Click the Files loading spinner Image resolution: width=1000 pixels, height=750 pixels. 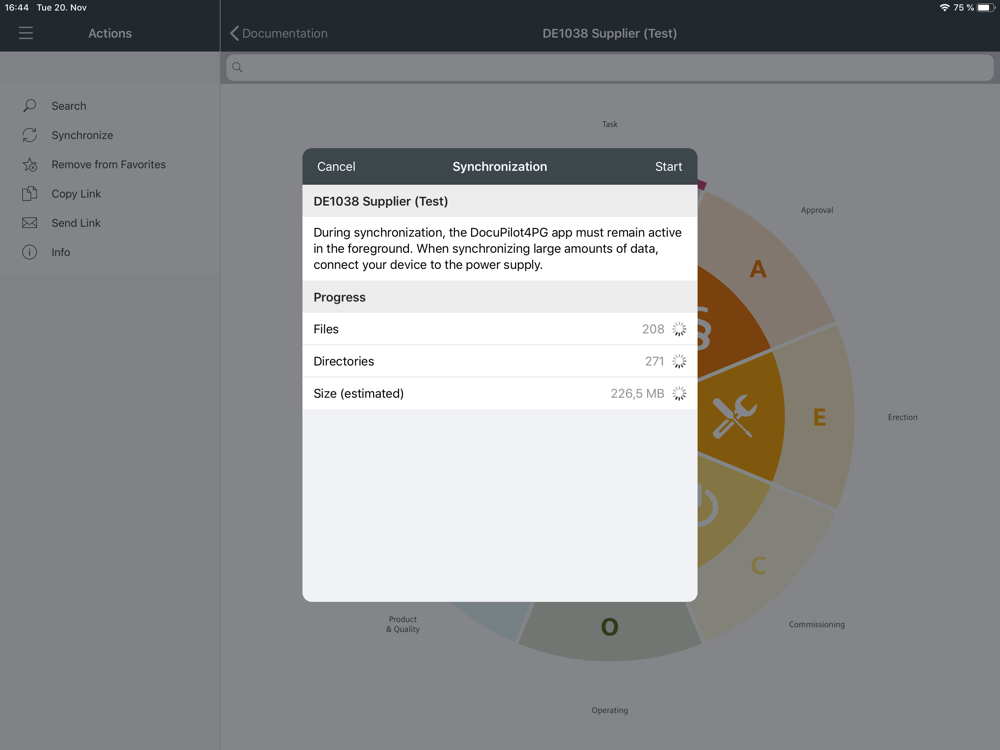[x=679, y=329]
